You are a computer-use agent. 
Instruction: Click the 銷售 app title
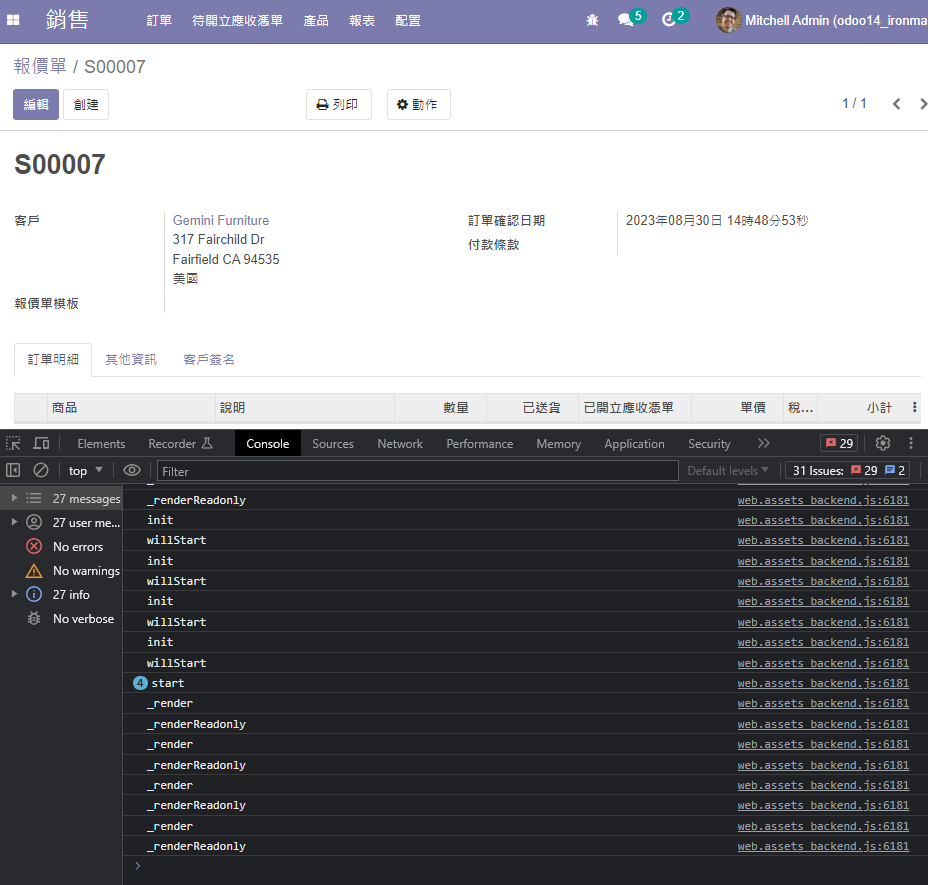[67, 20]
